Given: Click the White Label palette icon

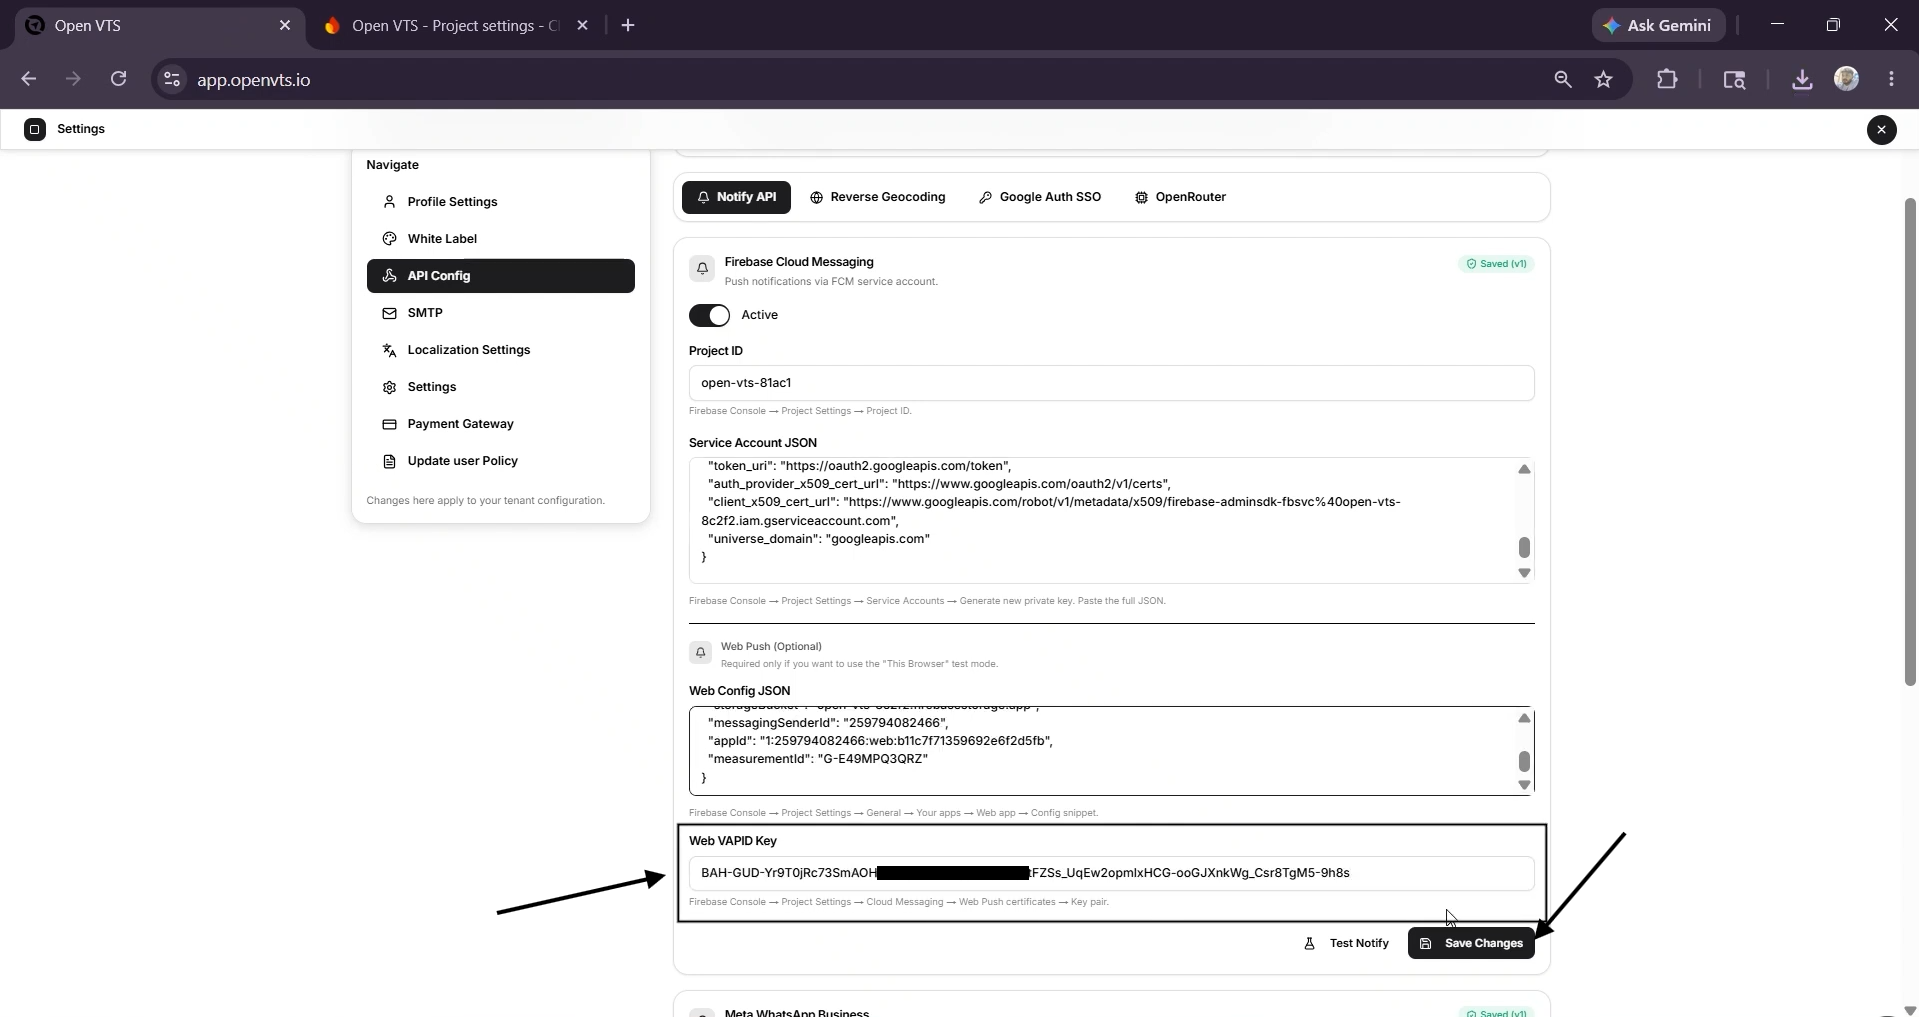Looking at the screenshot, I should 389,239.
